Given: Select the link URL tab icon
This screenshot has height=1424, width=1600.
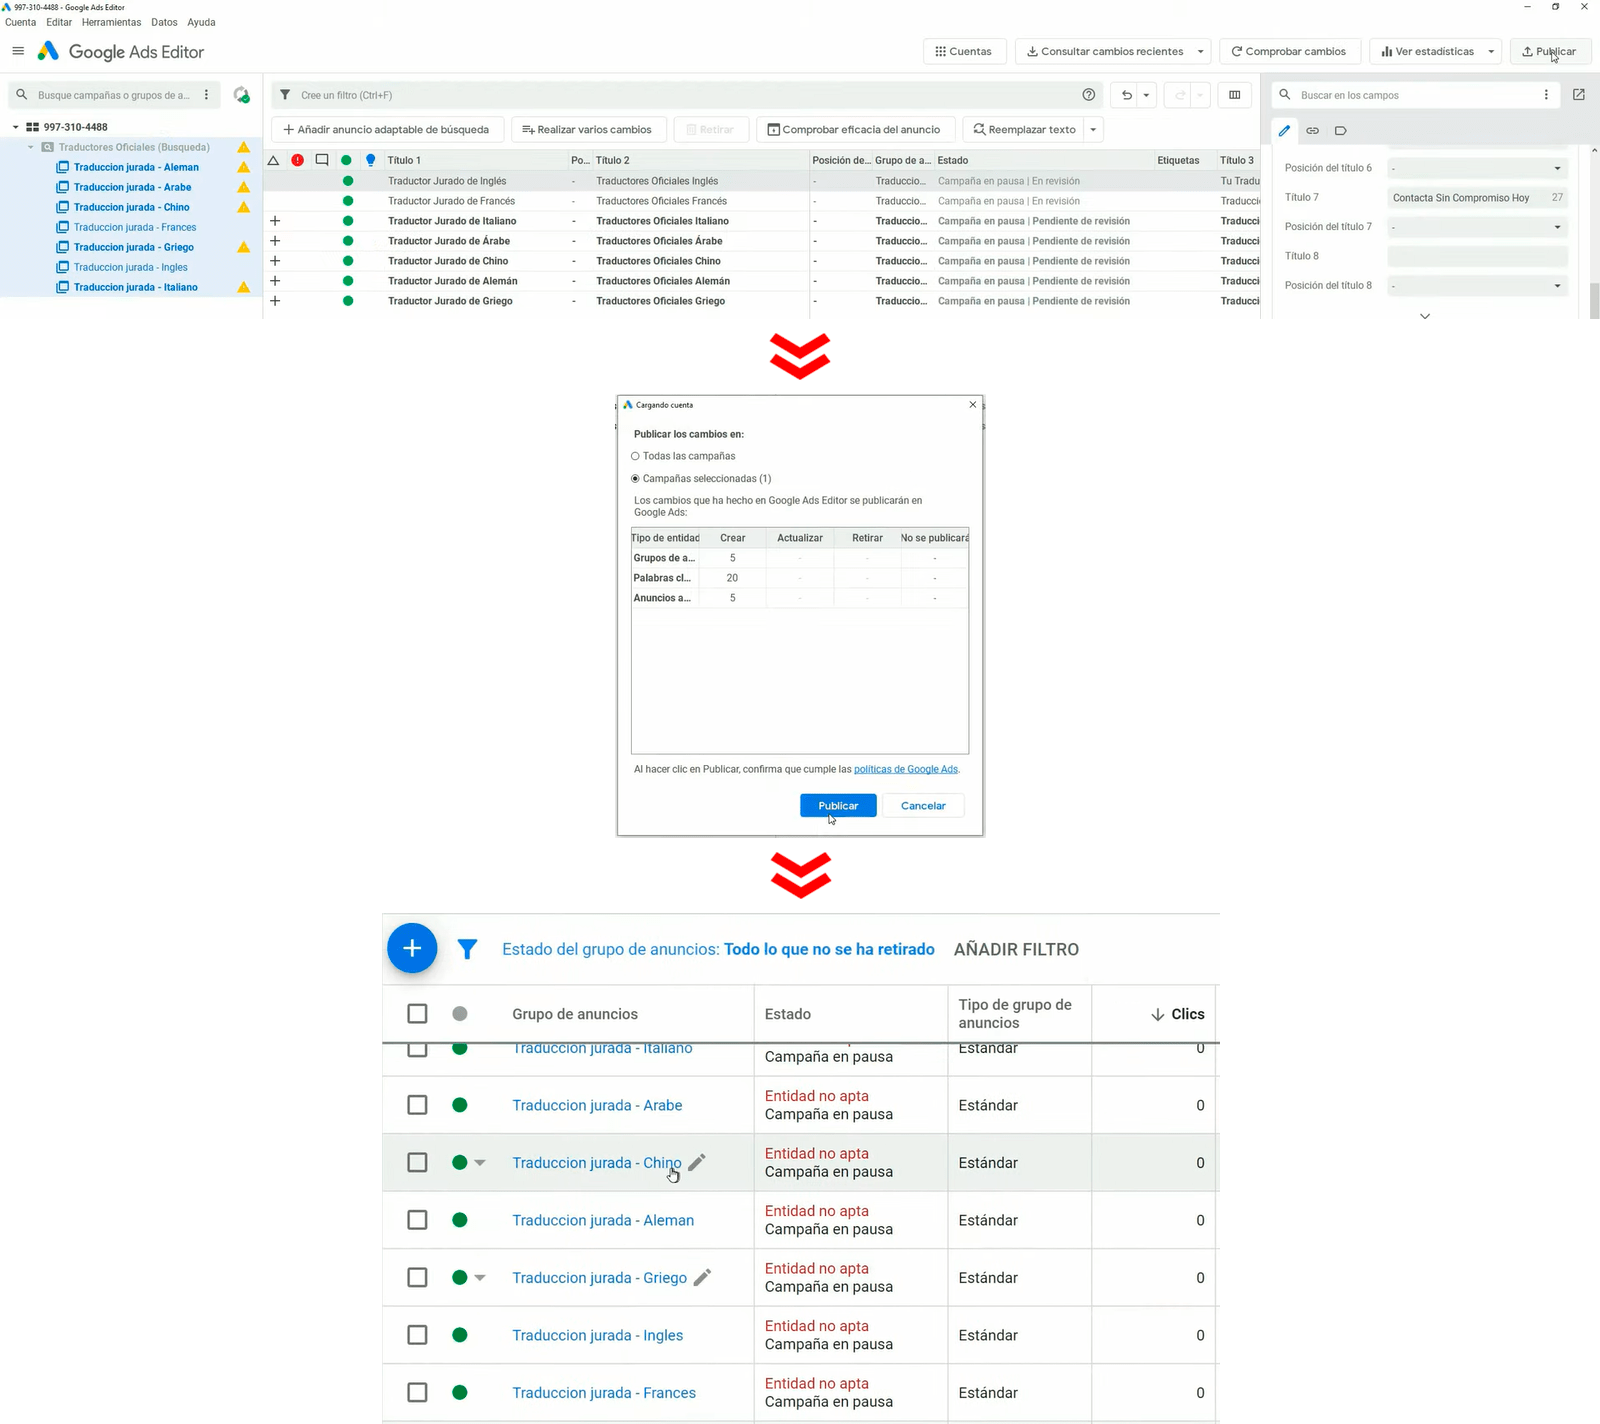Looking at the screenshot, I should pos(1313,130).
